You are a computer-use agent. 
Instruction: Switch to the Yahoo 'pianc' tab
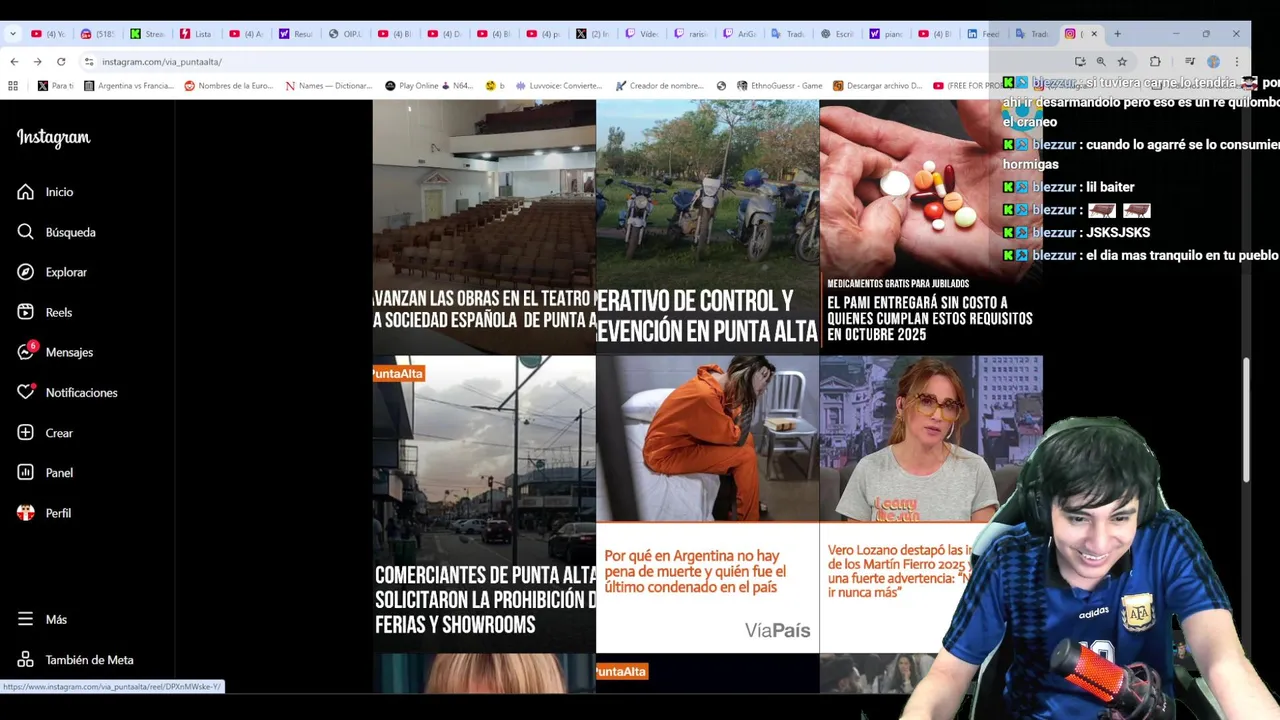pos(886,34)
